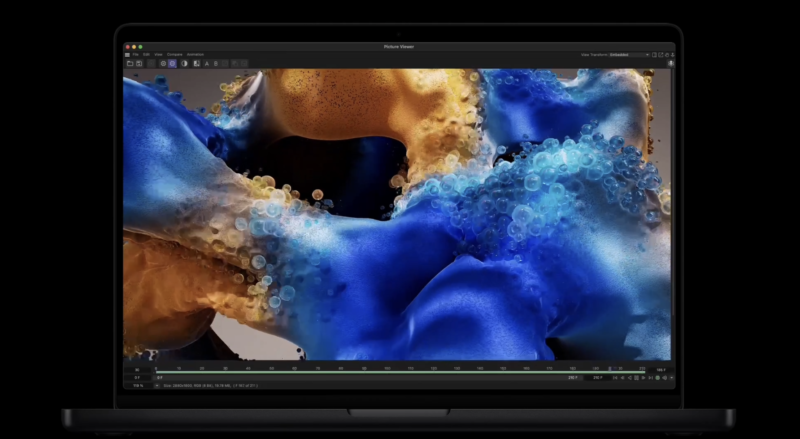Click the Open image folder icon
The width and height of the screenshot is (800, 439).
[130, 63]
